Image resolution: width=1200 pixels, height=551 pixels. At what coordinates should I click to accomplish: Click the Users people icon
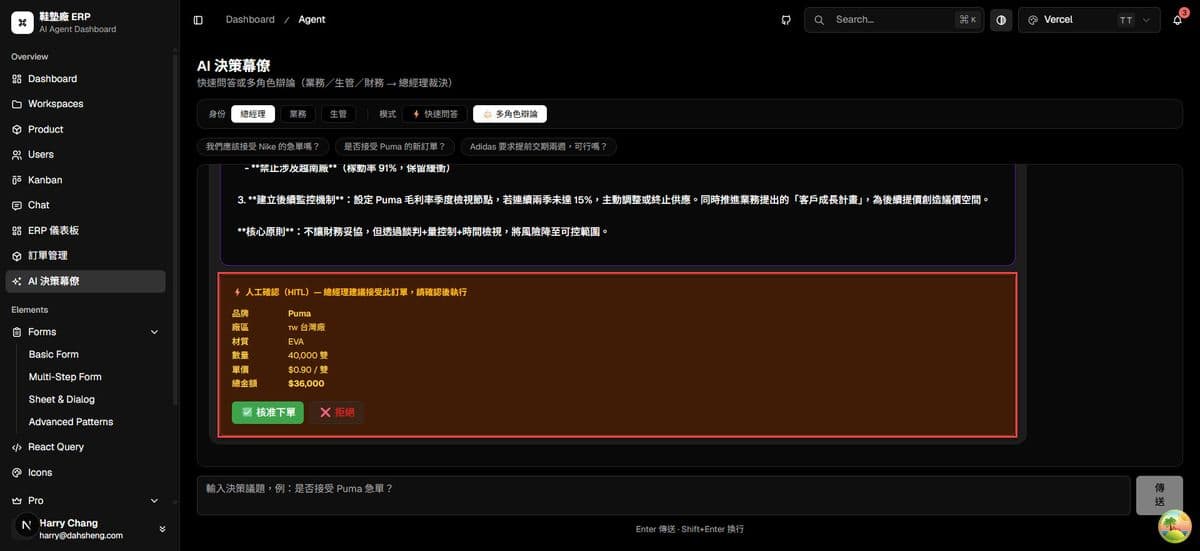click(17, 155)
